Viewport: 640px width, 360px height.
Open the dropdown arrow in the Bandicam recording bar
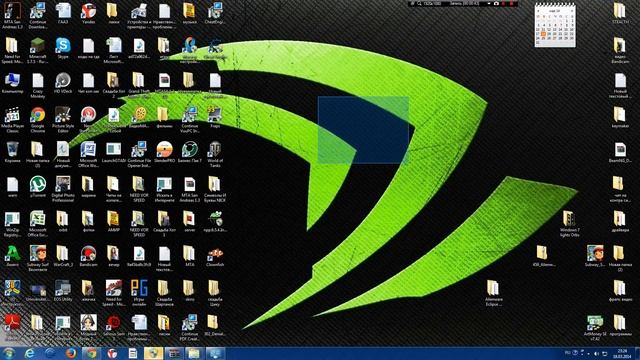click(x=489, y=3)
